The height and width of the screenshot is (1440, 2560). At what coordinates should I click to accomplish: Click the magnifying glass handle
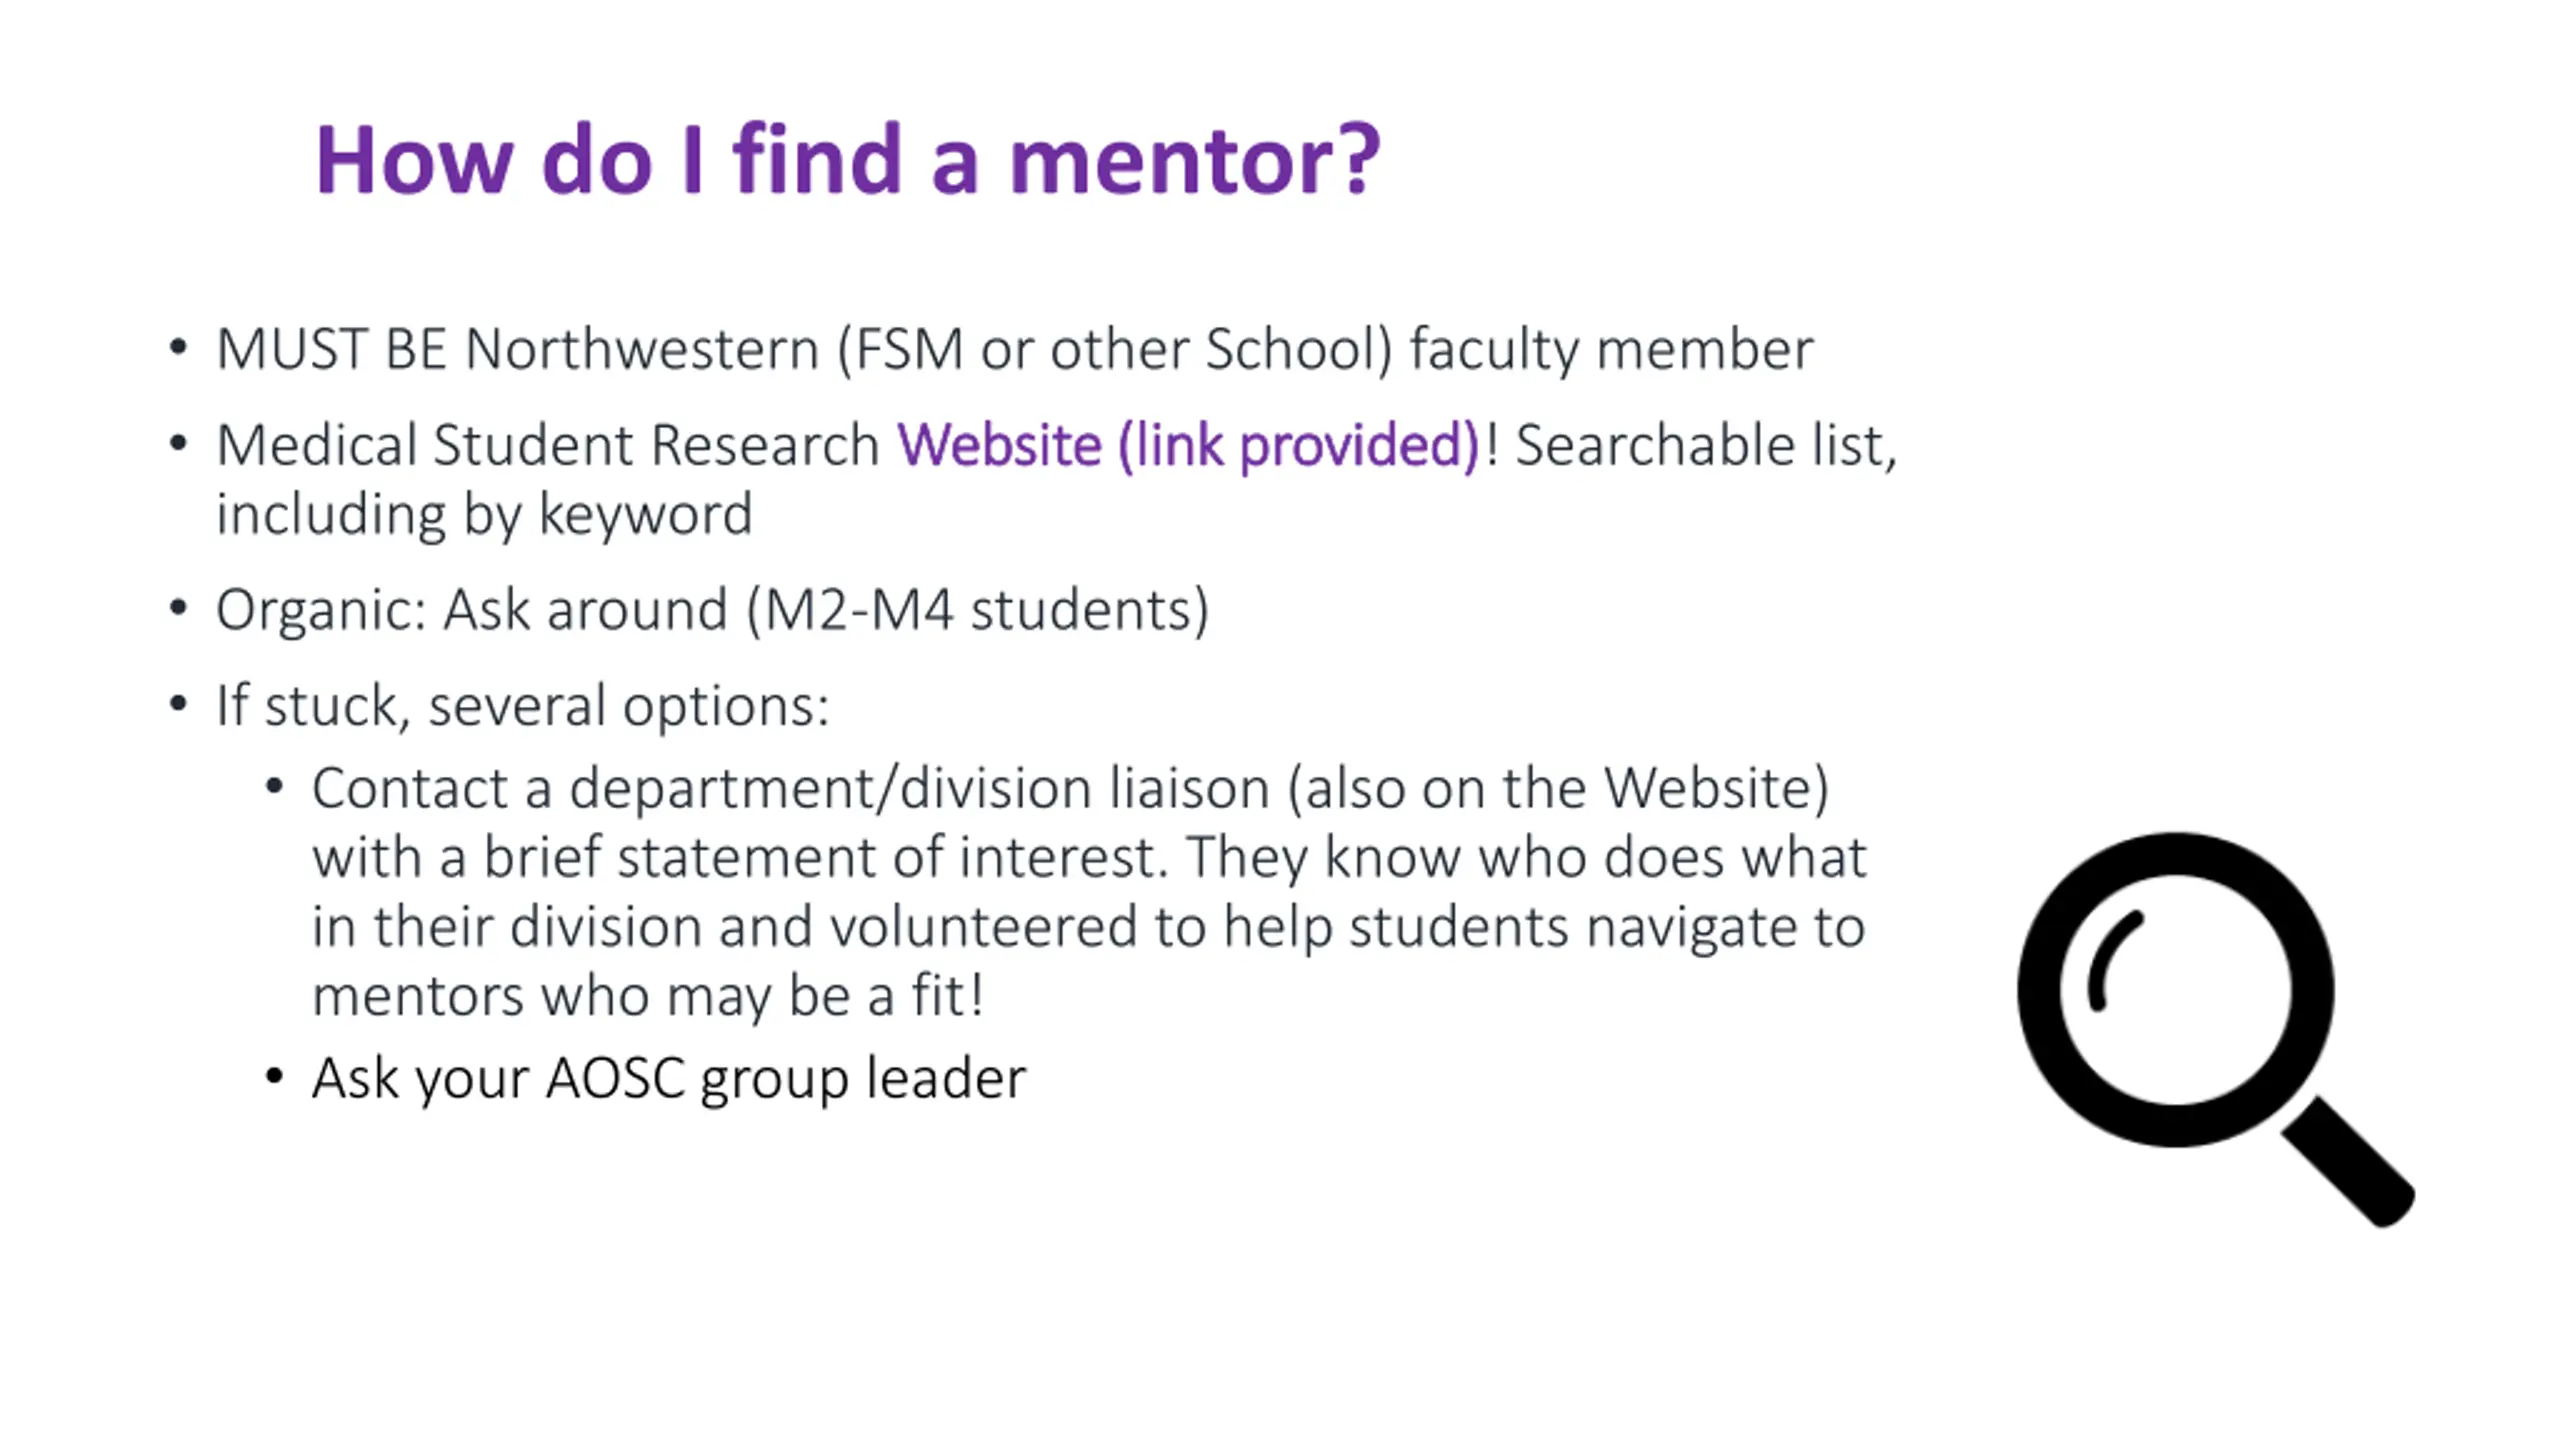click(x=2347, y=1161)
